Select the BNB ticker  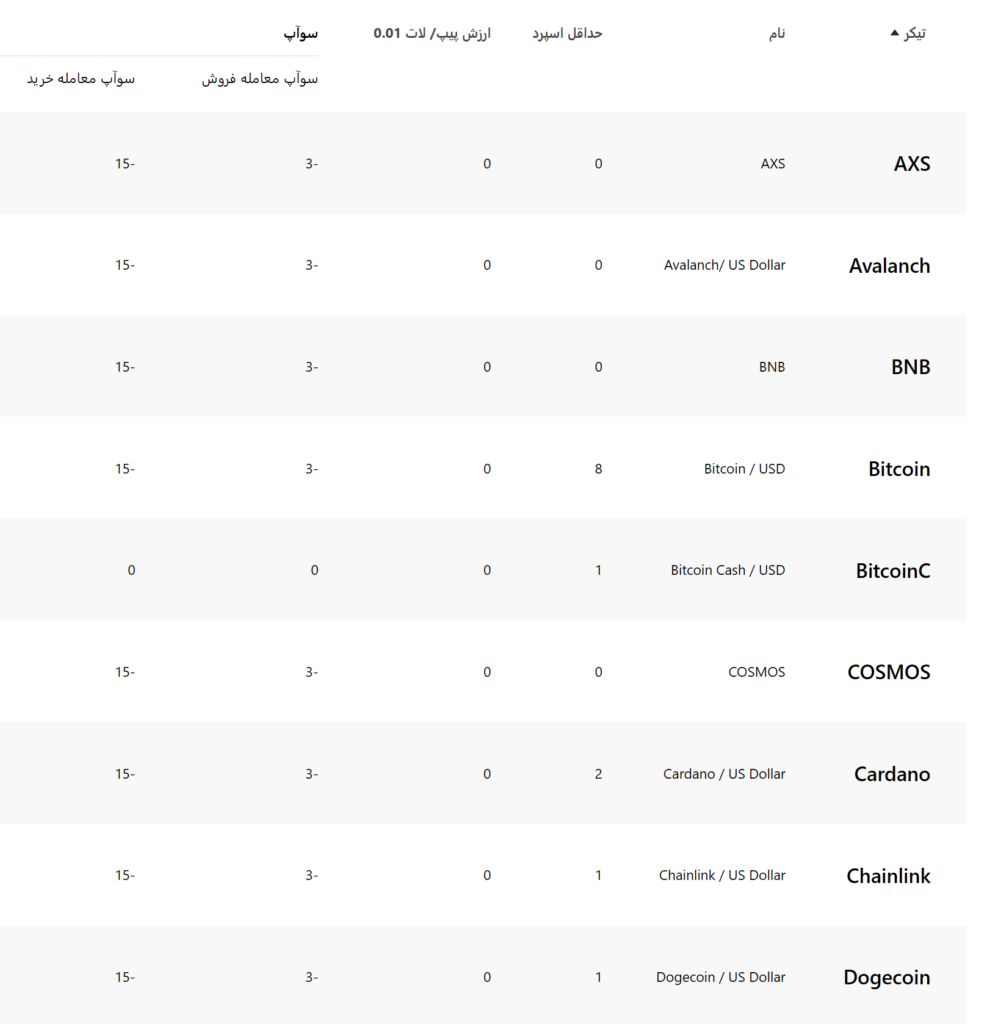coord(911,367)
